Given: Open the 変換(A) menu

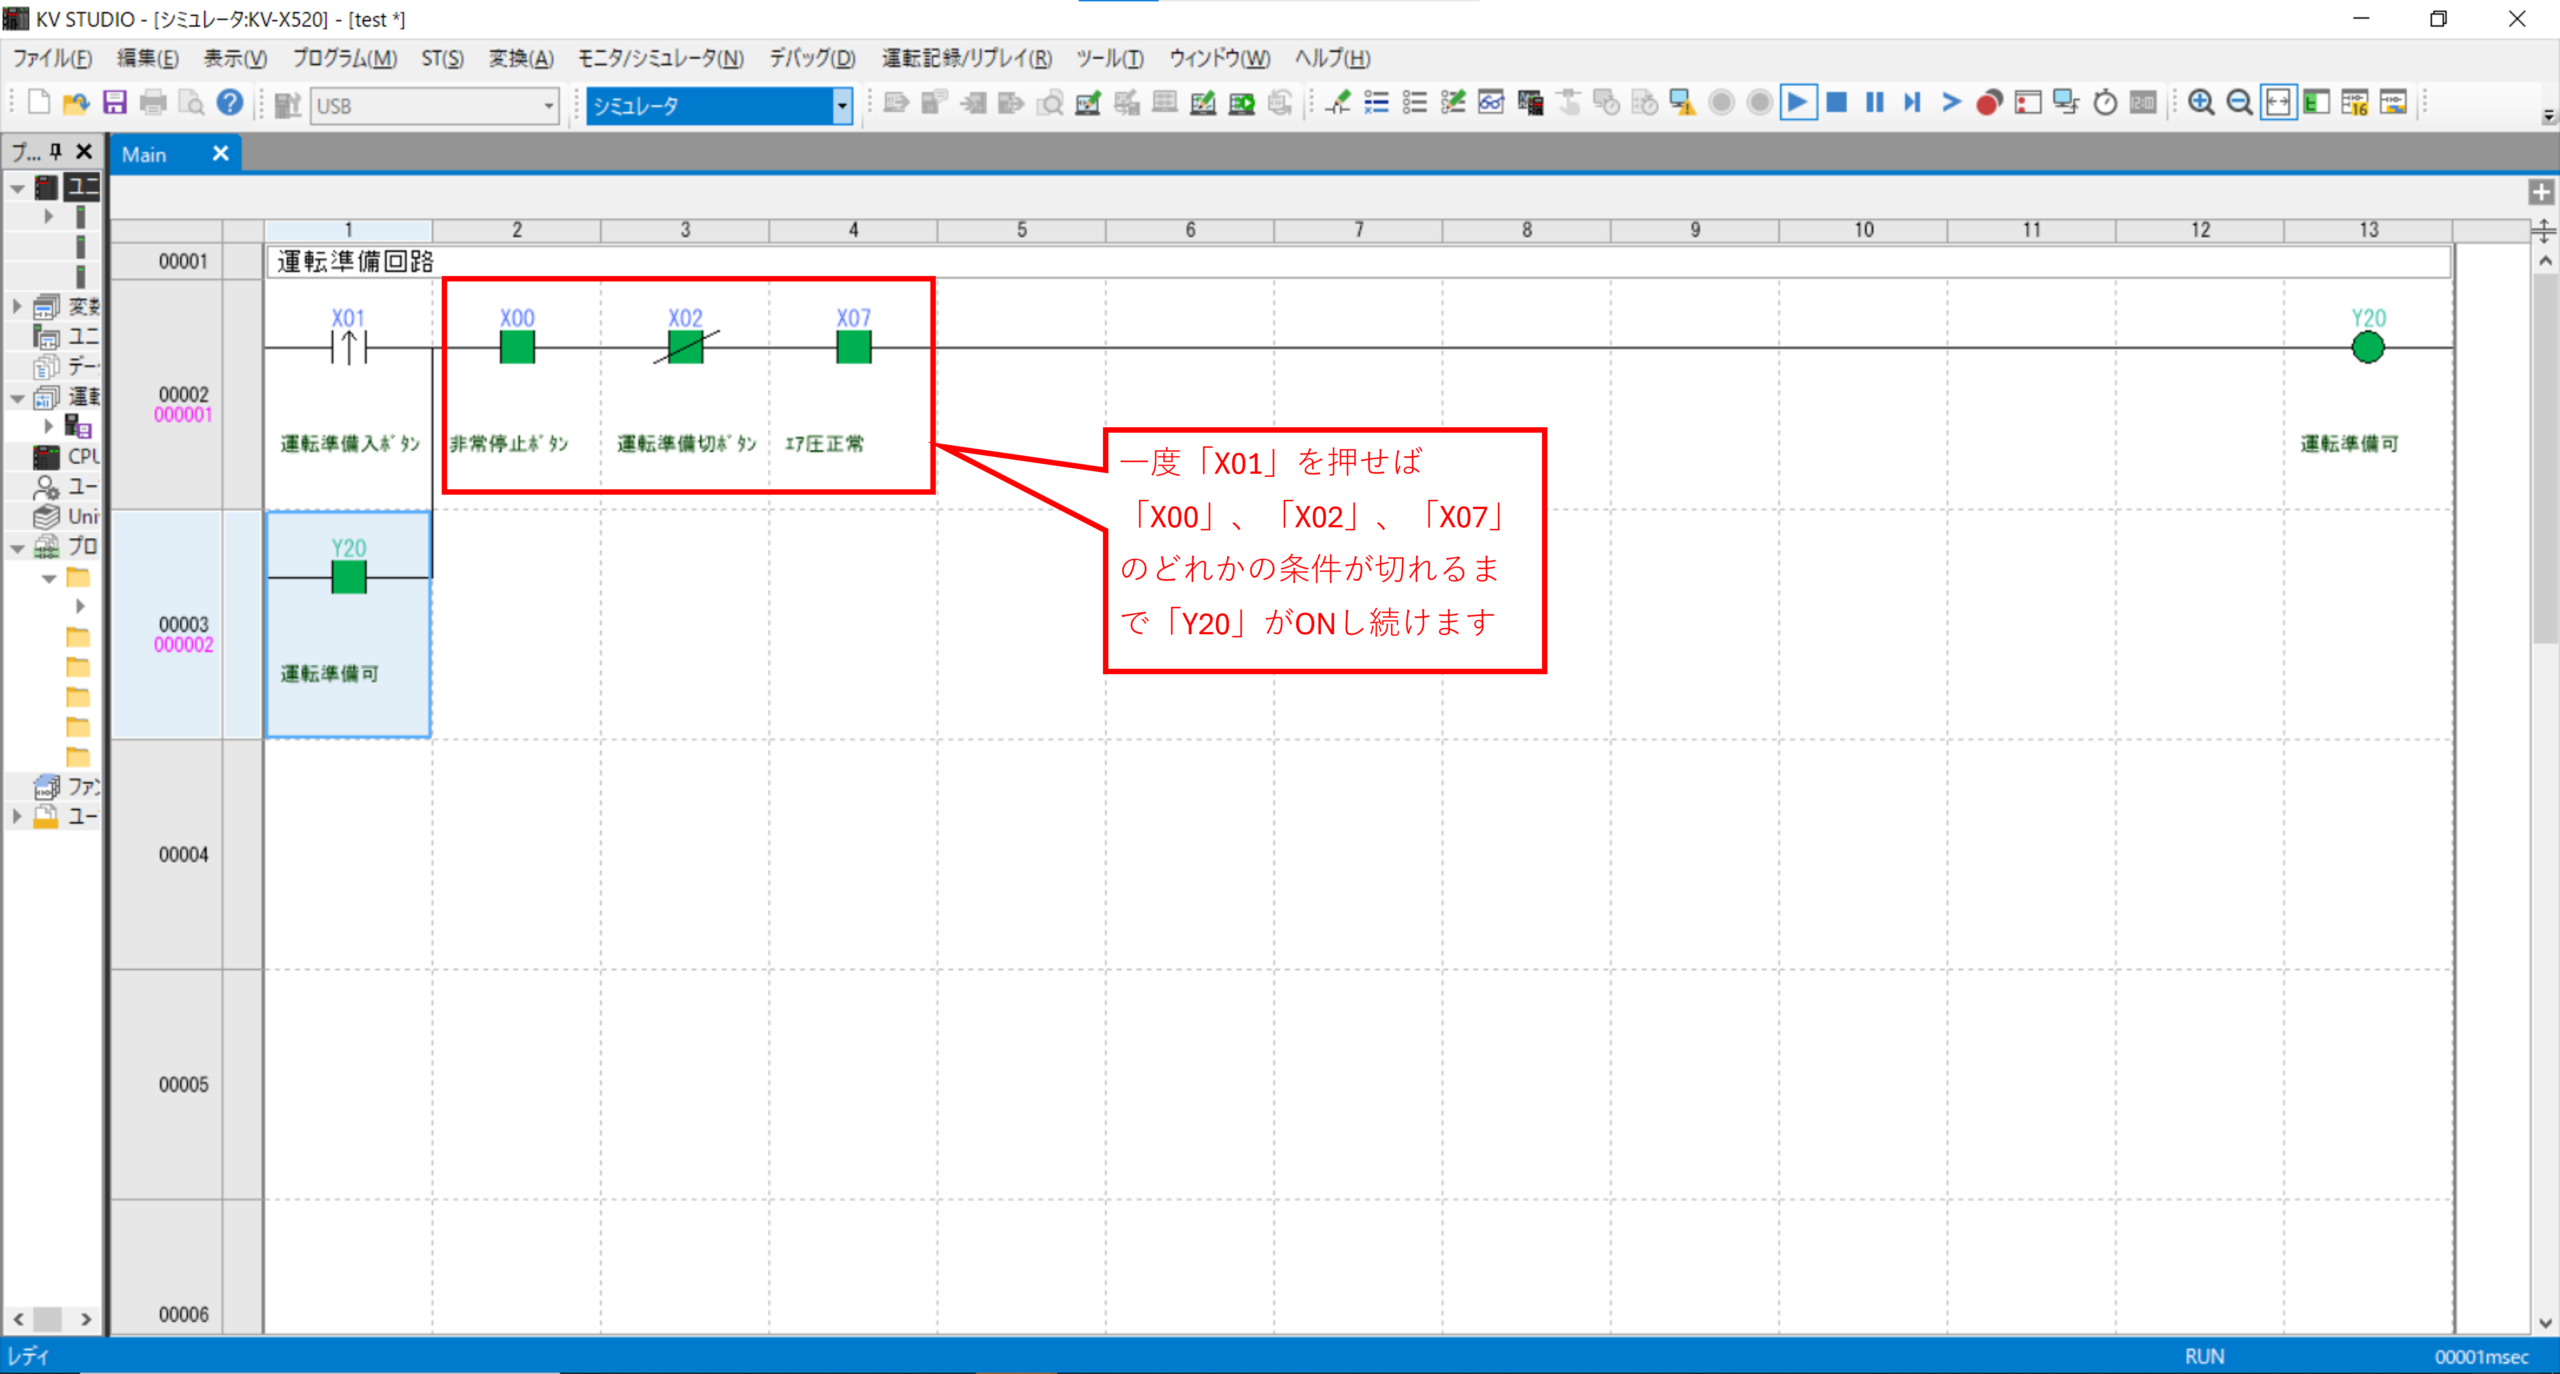Looking at the screenshot, I should click(x=520, y=58).
